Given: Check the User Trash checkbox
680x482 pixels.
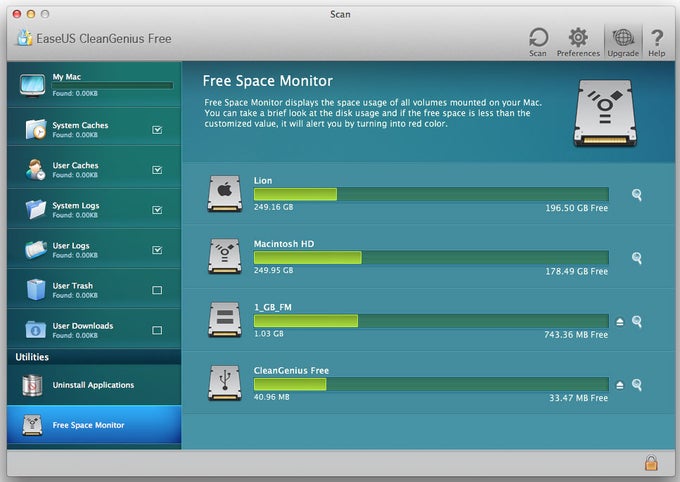Looking at the screenshot, I should pos(157,290).
